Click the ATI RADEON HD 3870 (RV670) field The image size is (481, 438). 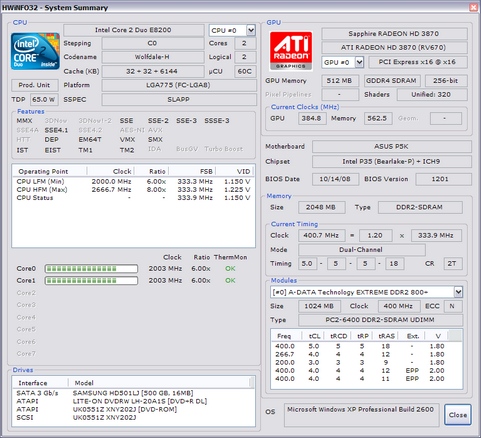coord(394,47)
